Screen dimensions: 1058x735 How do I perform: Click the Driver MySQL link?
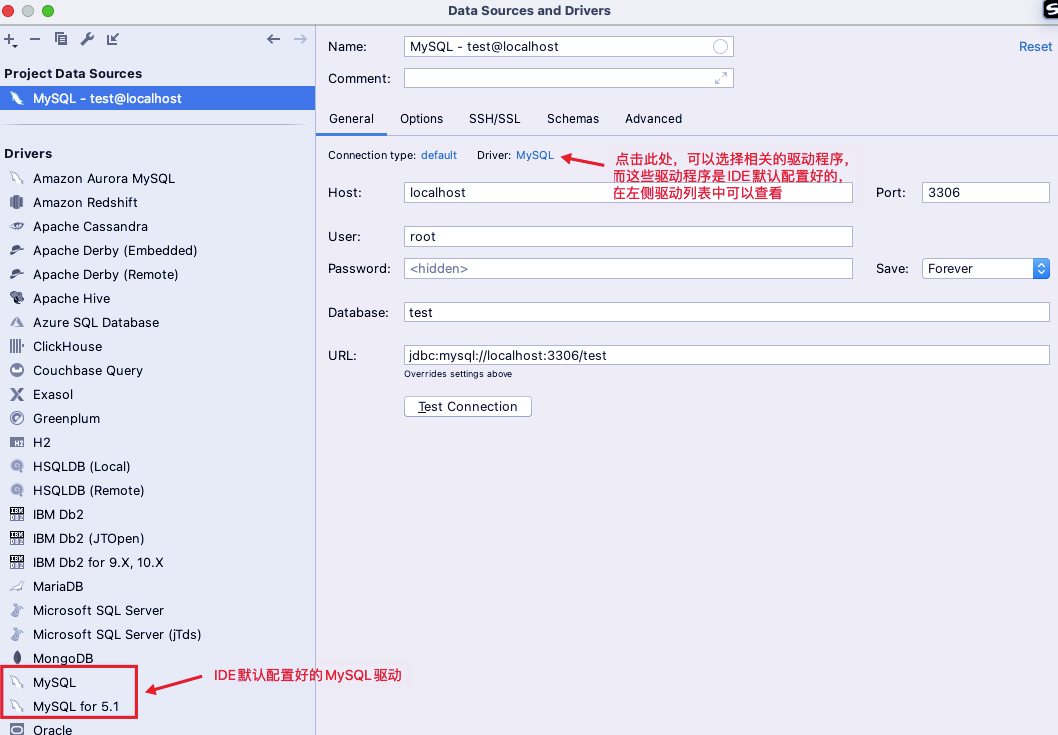tap(534, 155)
